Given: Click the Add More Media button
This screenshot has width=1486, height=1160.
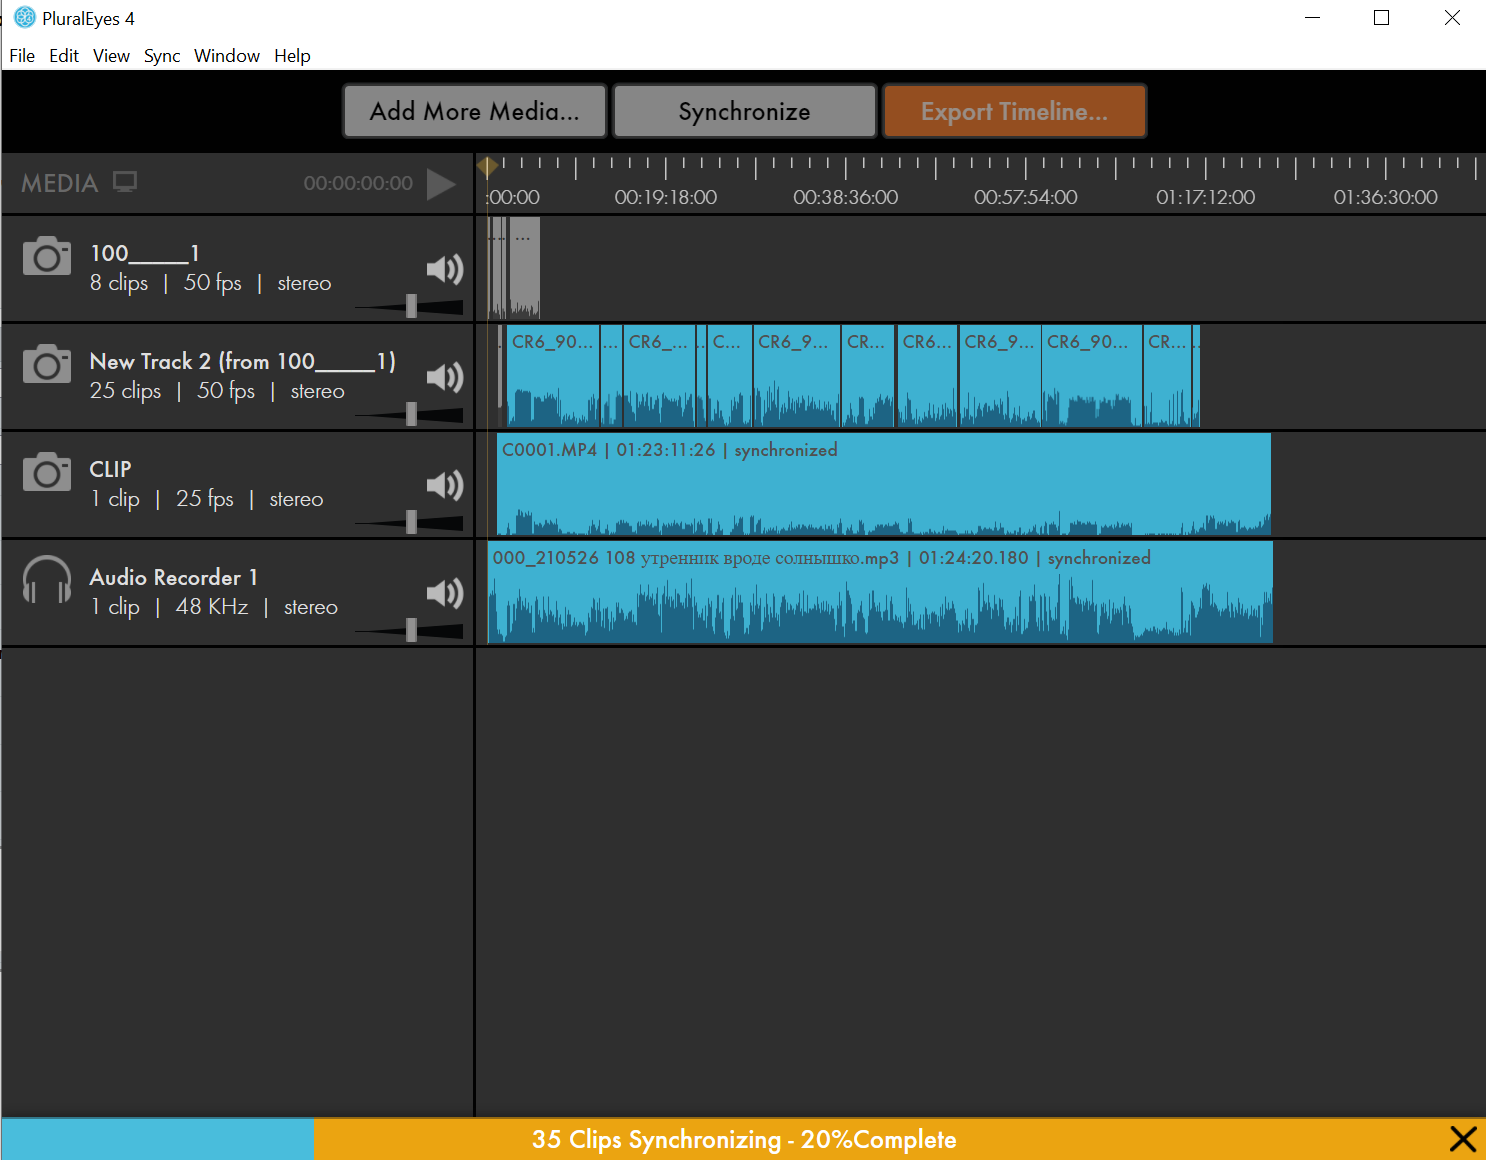Looking at the screenshot, I should [475, 111].
